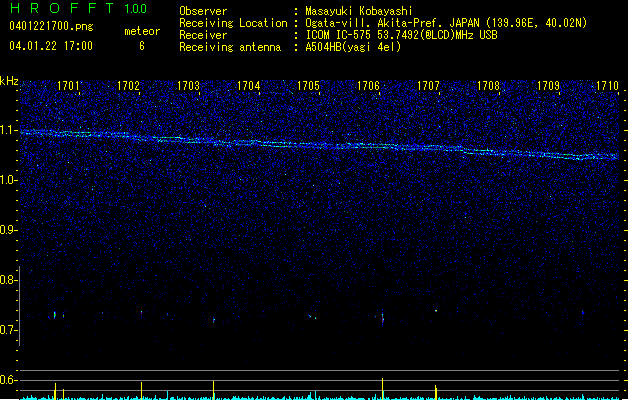
Task: Select the 1710 time marker
Action: tap(607, 87)
